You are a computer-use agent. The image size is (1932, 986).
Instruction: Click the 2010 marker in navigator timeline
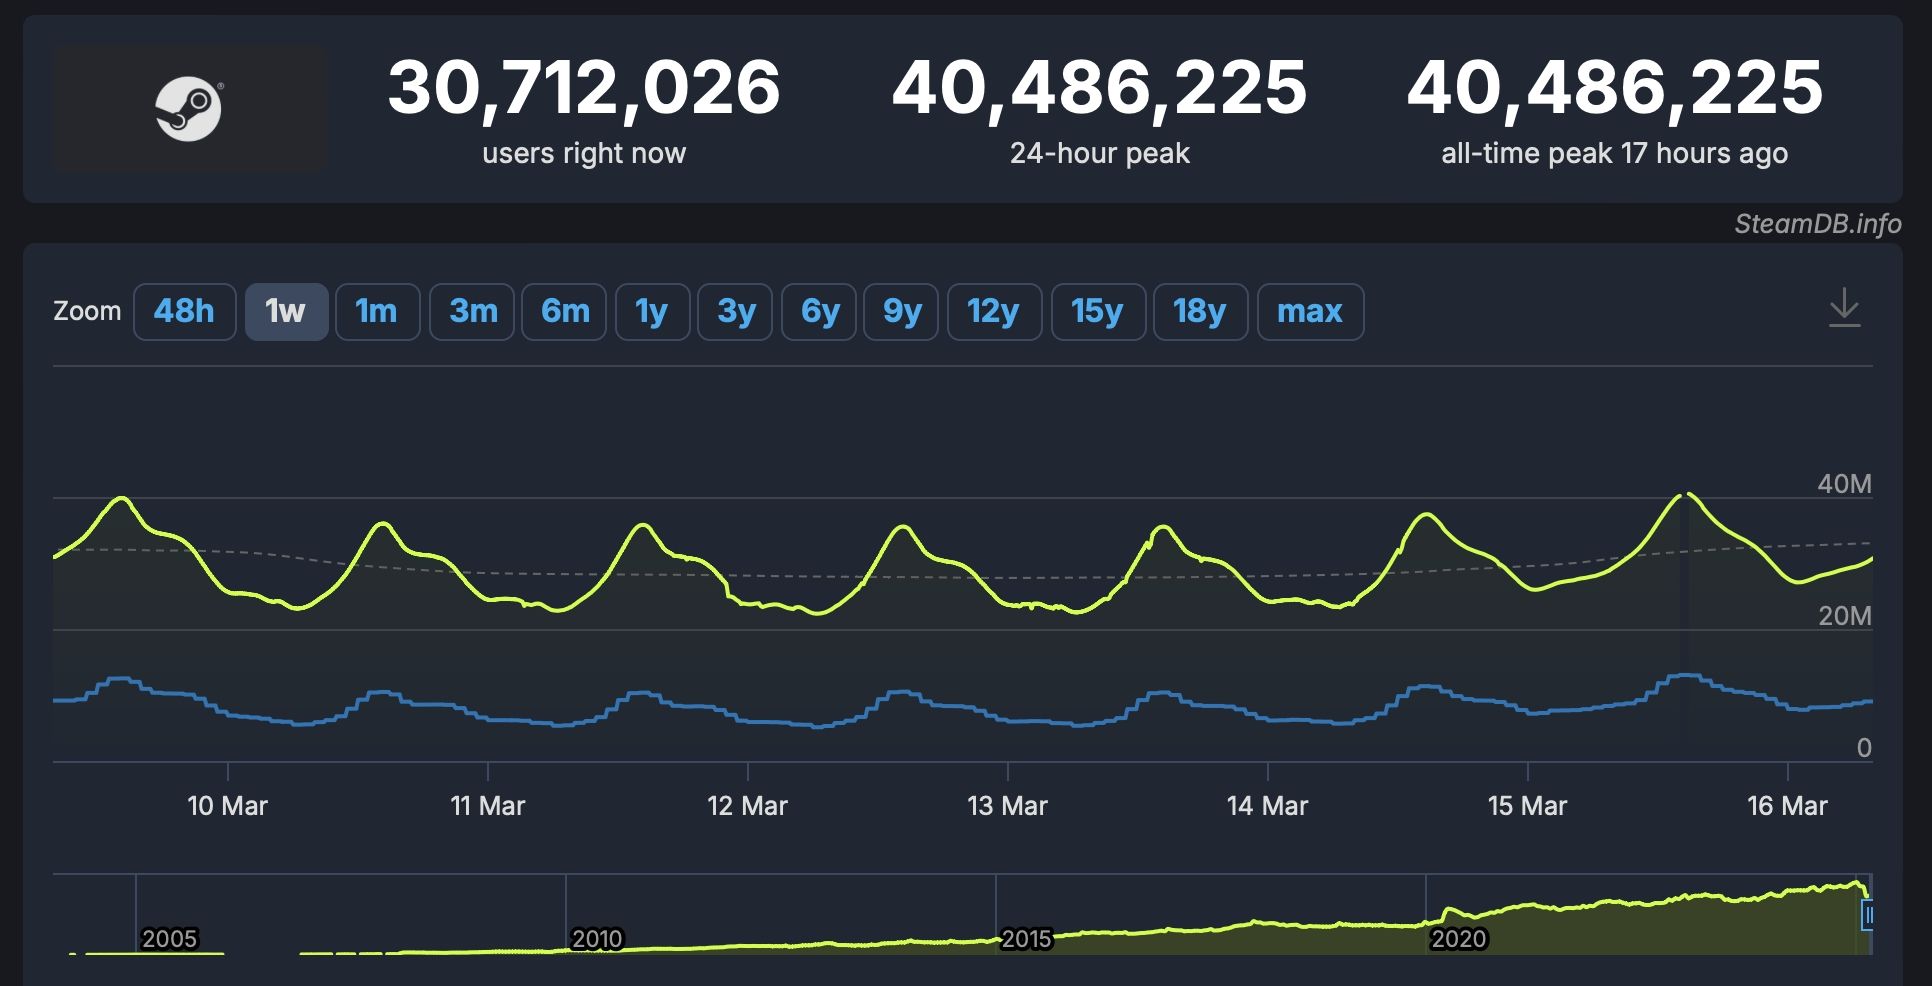click(x=597, y=939)
